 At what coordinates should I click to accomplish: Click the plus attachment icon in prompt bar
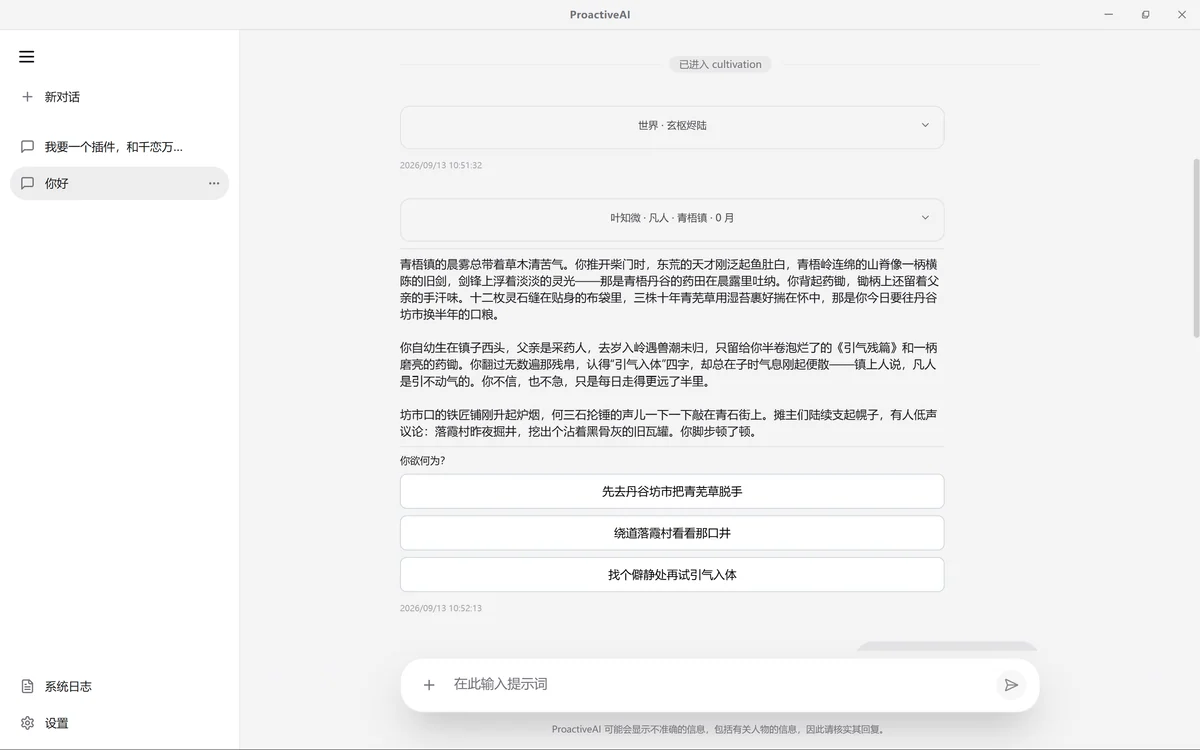tap(429, 685)
